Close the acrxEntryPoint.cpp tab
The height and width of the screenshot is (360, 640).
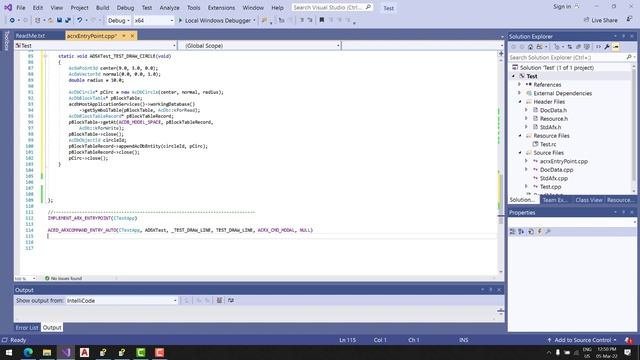(132, 36)
